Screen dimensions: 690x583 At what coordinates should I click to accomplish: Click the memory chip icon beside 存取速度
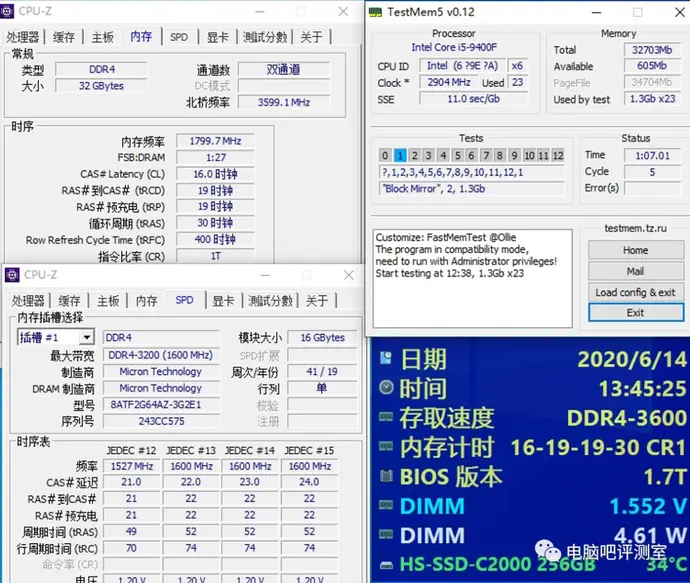[x=387, y=417]
